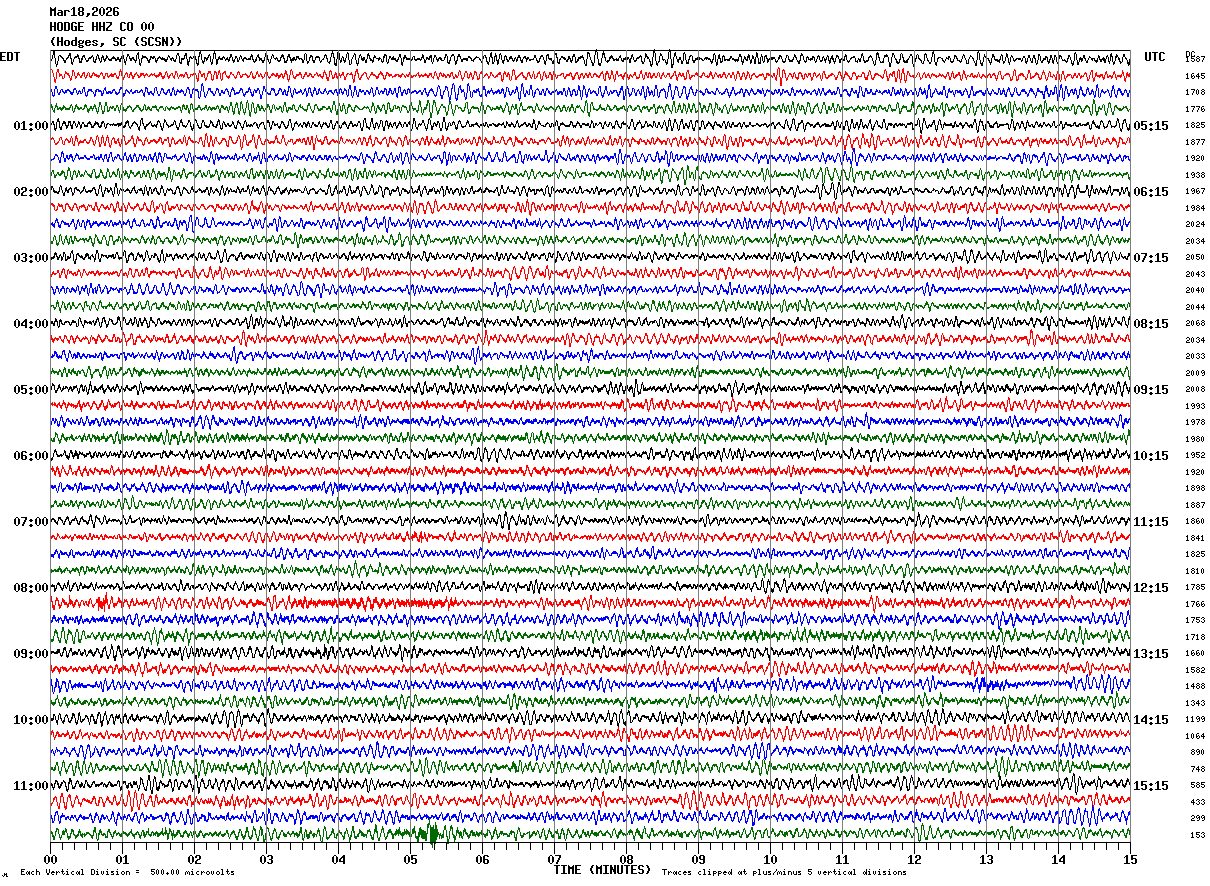Click the 'Traces clipped at plus/minus 5 vertical divisions' note
Viewport: 1210px width, 886px height.
pyautogui.click(x=784, y=873)
